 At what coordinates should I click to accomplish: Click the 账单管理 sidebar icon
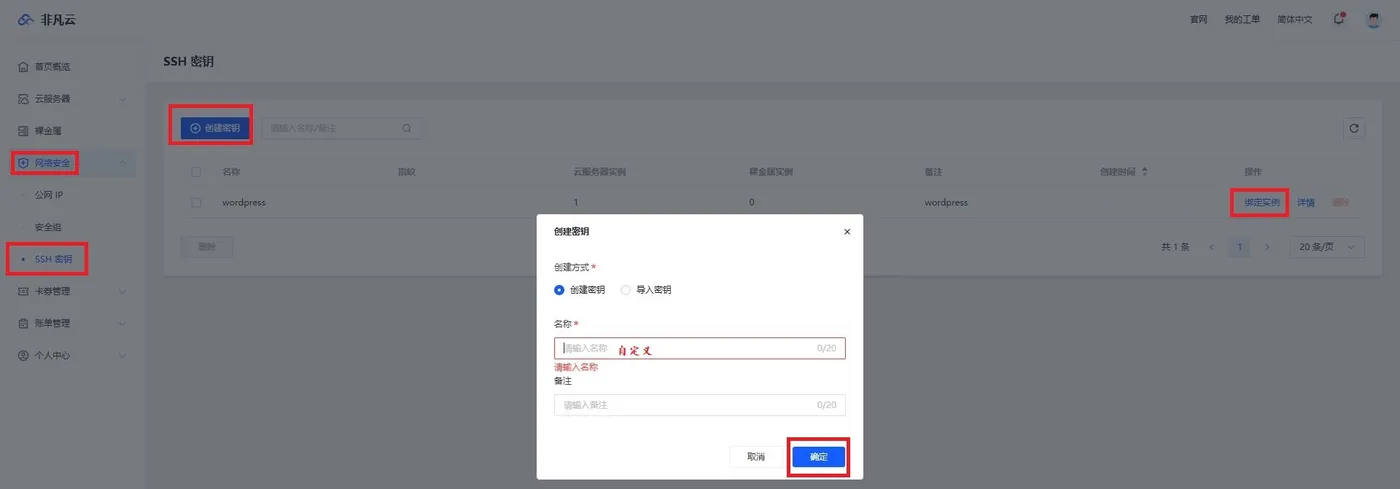(x=23, y=323)
